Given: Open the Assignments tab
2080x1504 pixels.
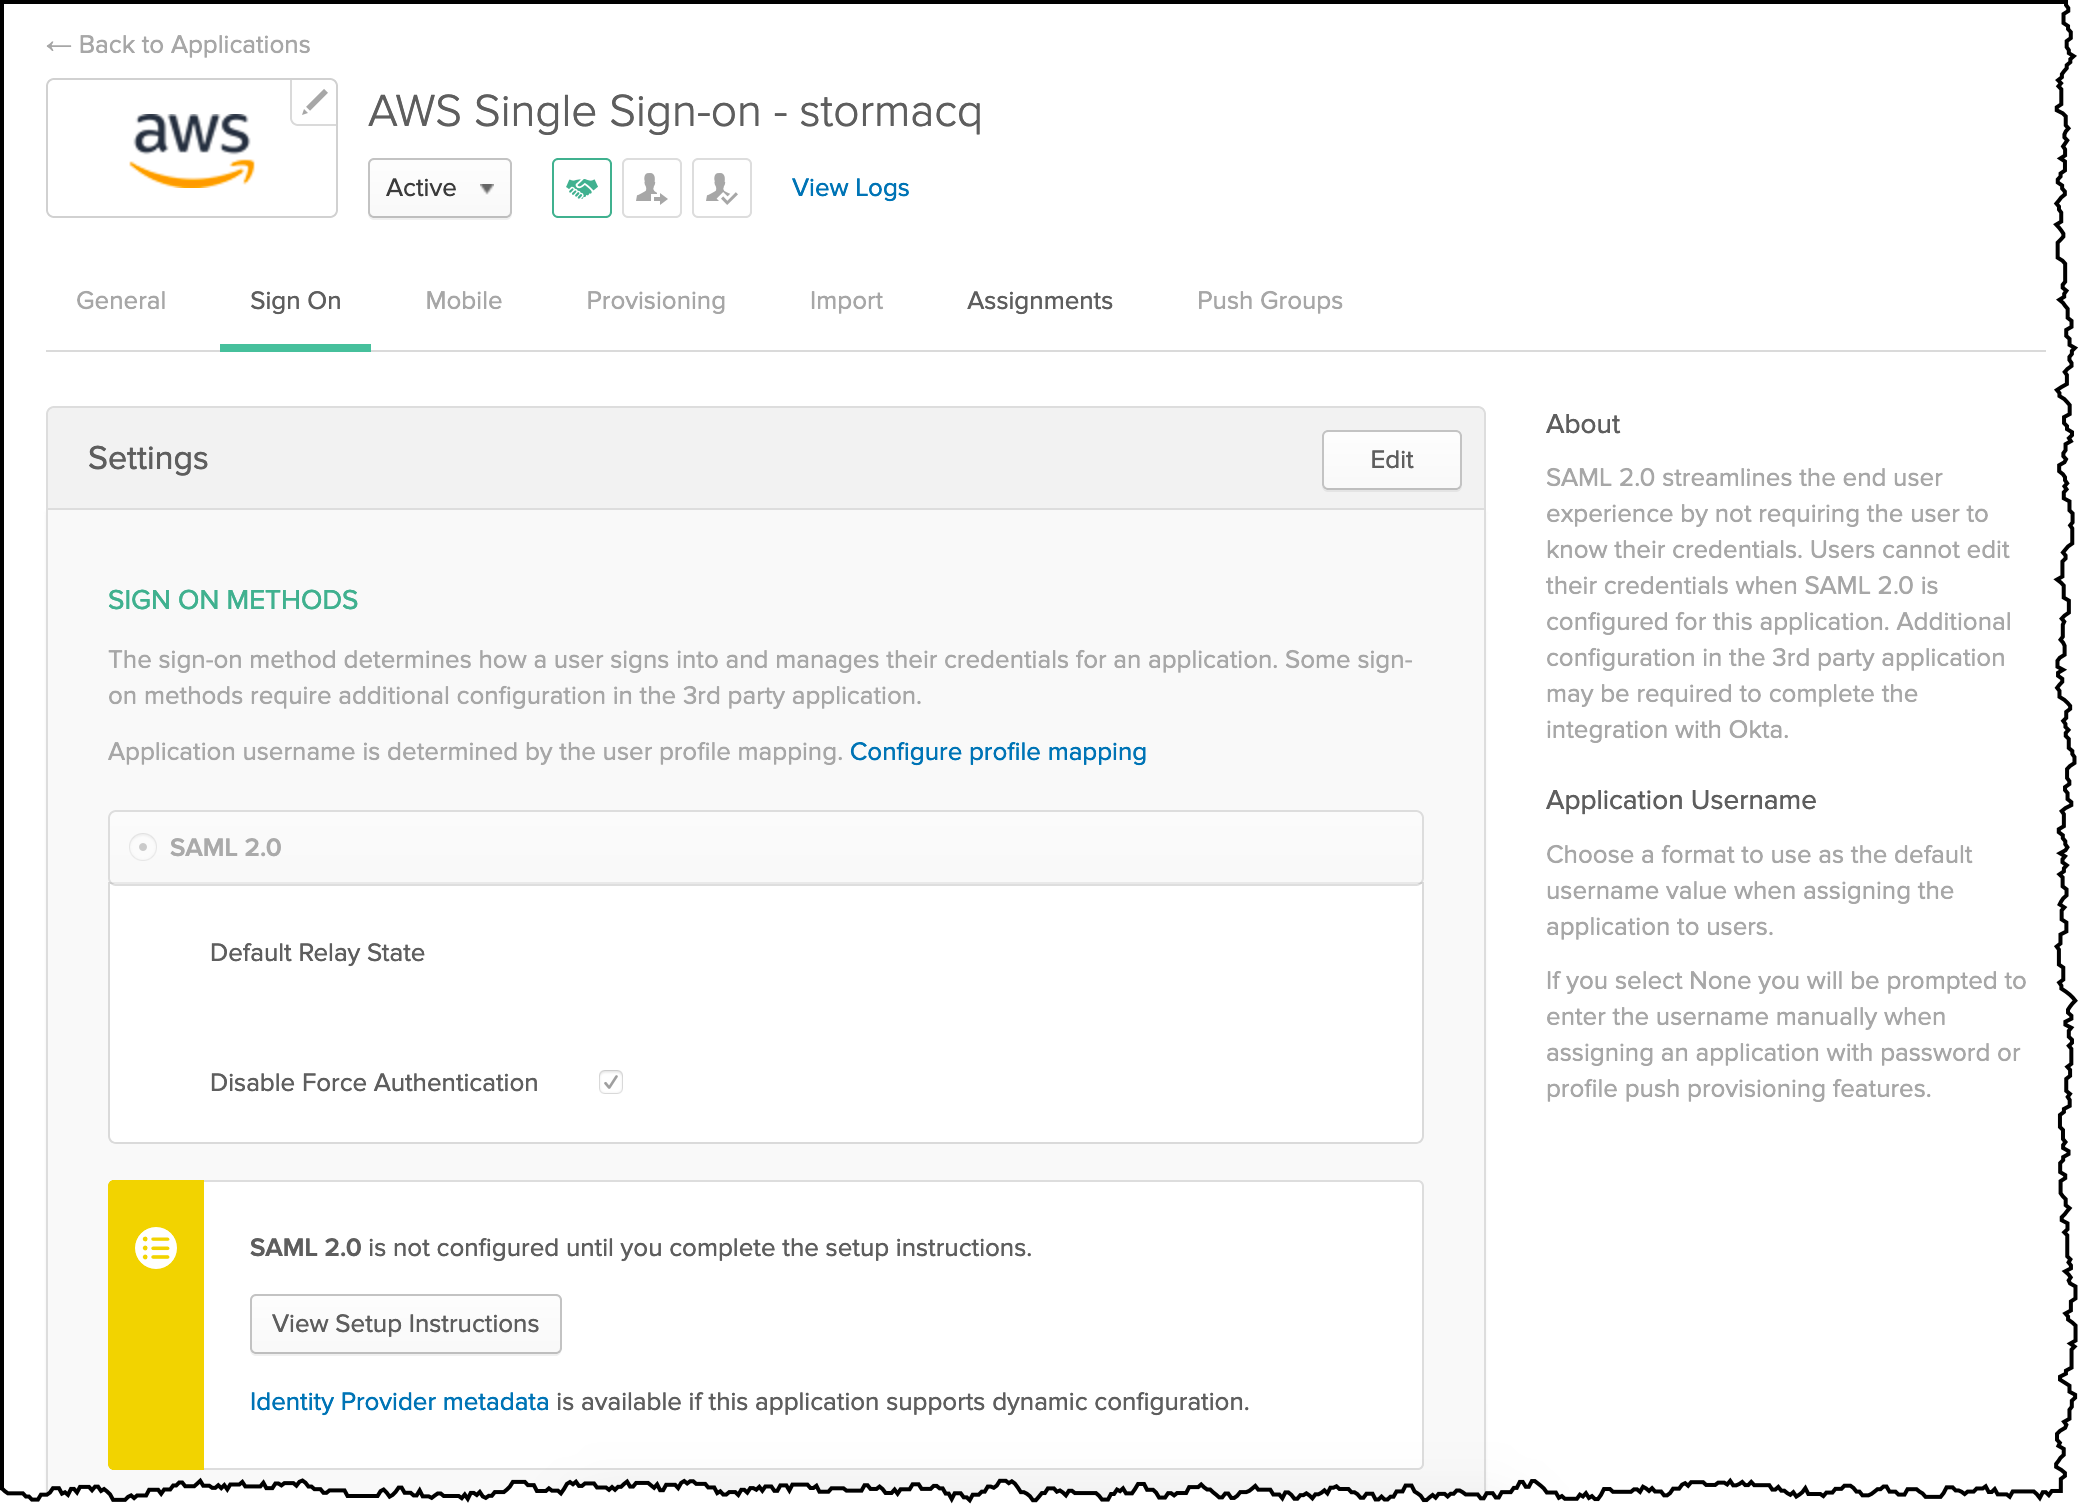Looking at the screenshot, I should (x=1039, y=300).
